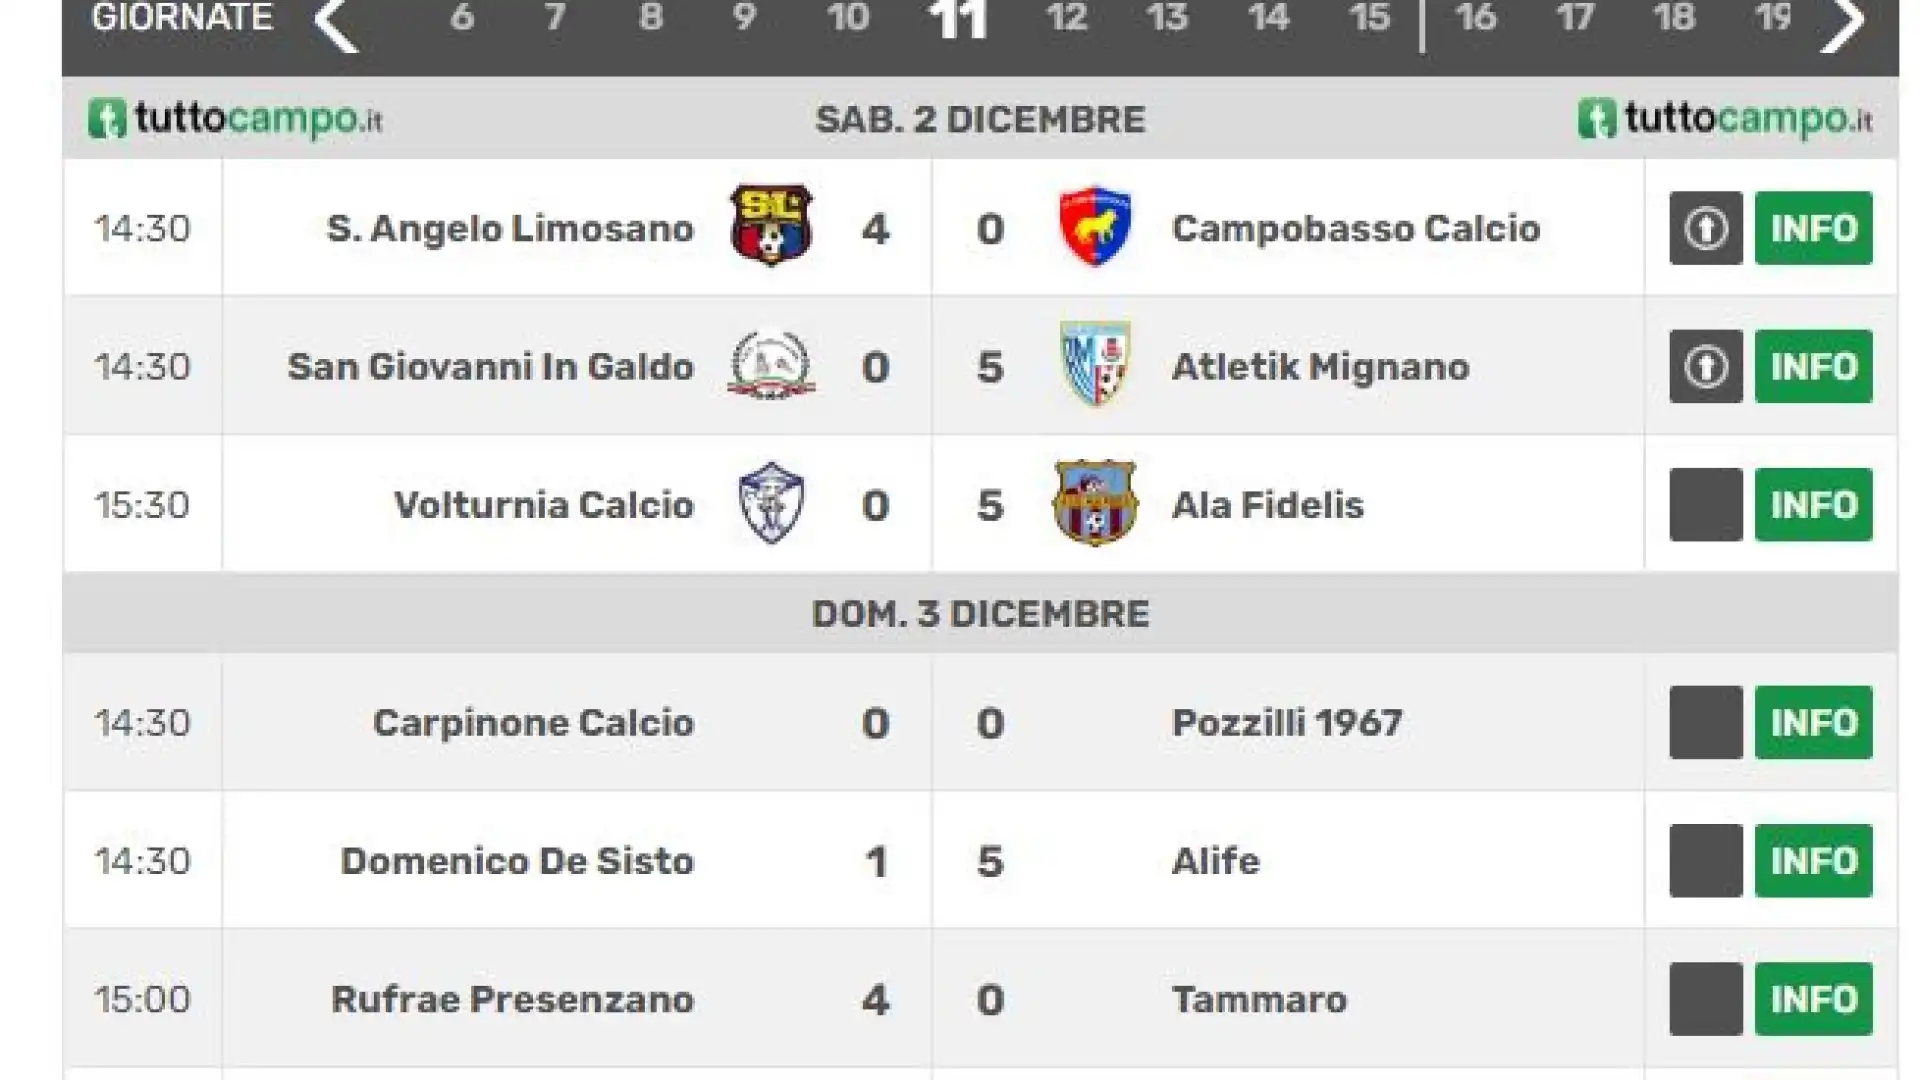Click the dark square button in the Carpinone Calcio row

tap(1706, 722)
